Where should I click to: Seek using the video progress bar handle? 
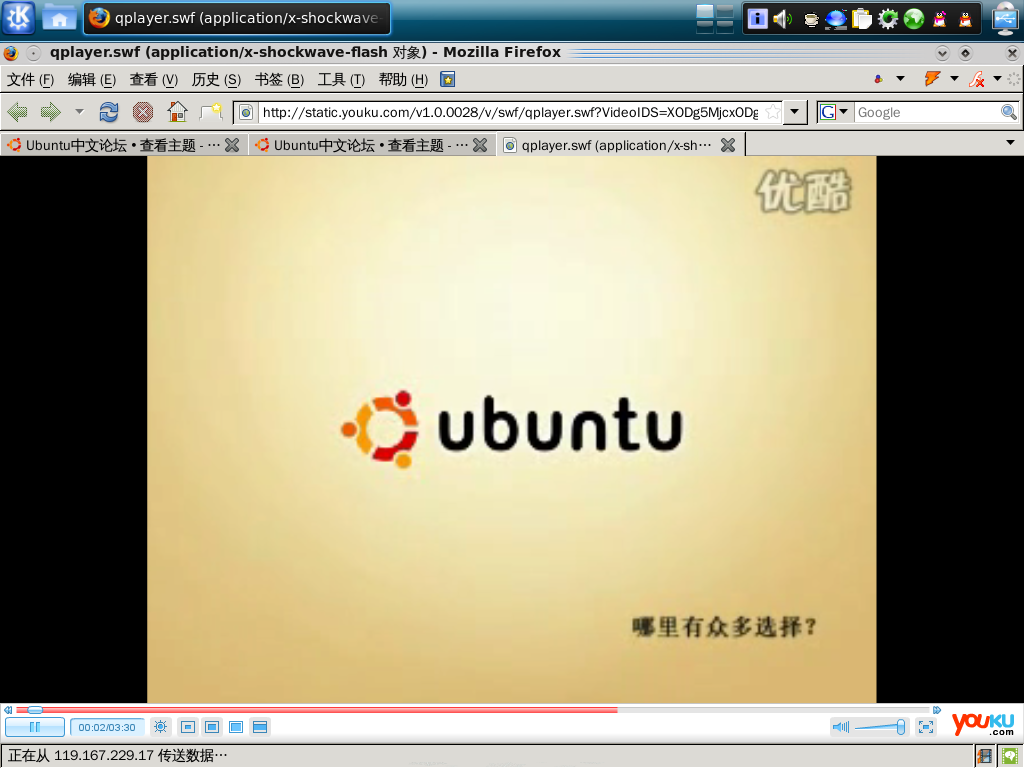tap(35, 710)
